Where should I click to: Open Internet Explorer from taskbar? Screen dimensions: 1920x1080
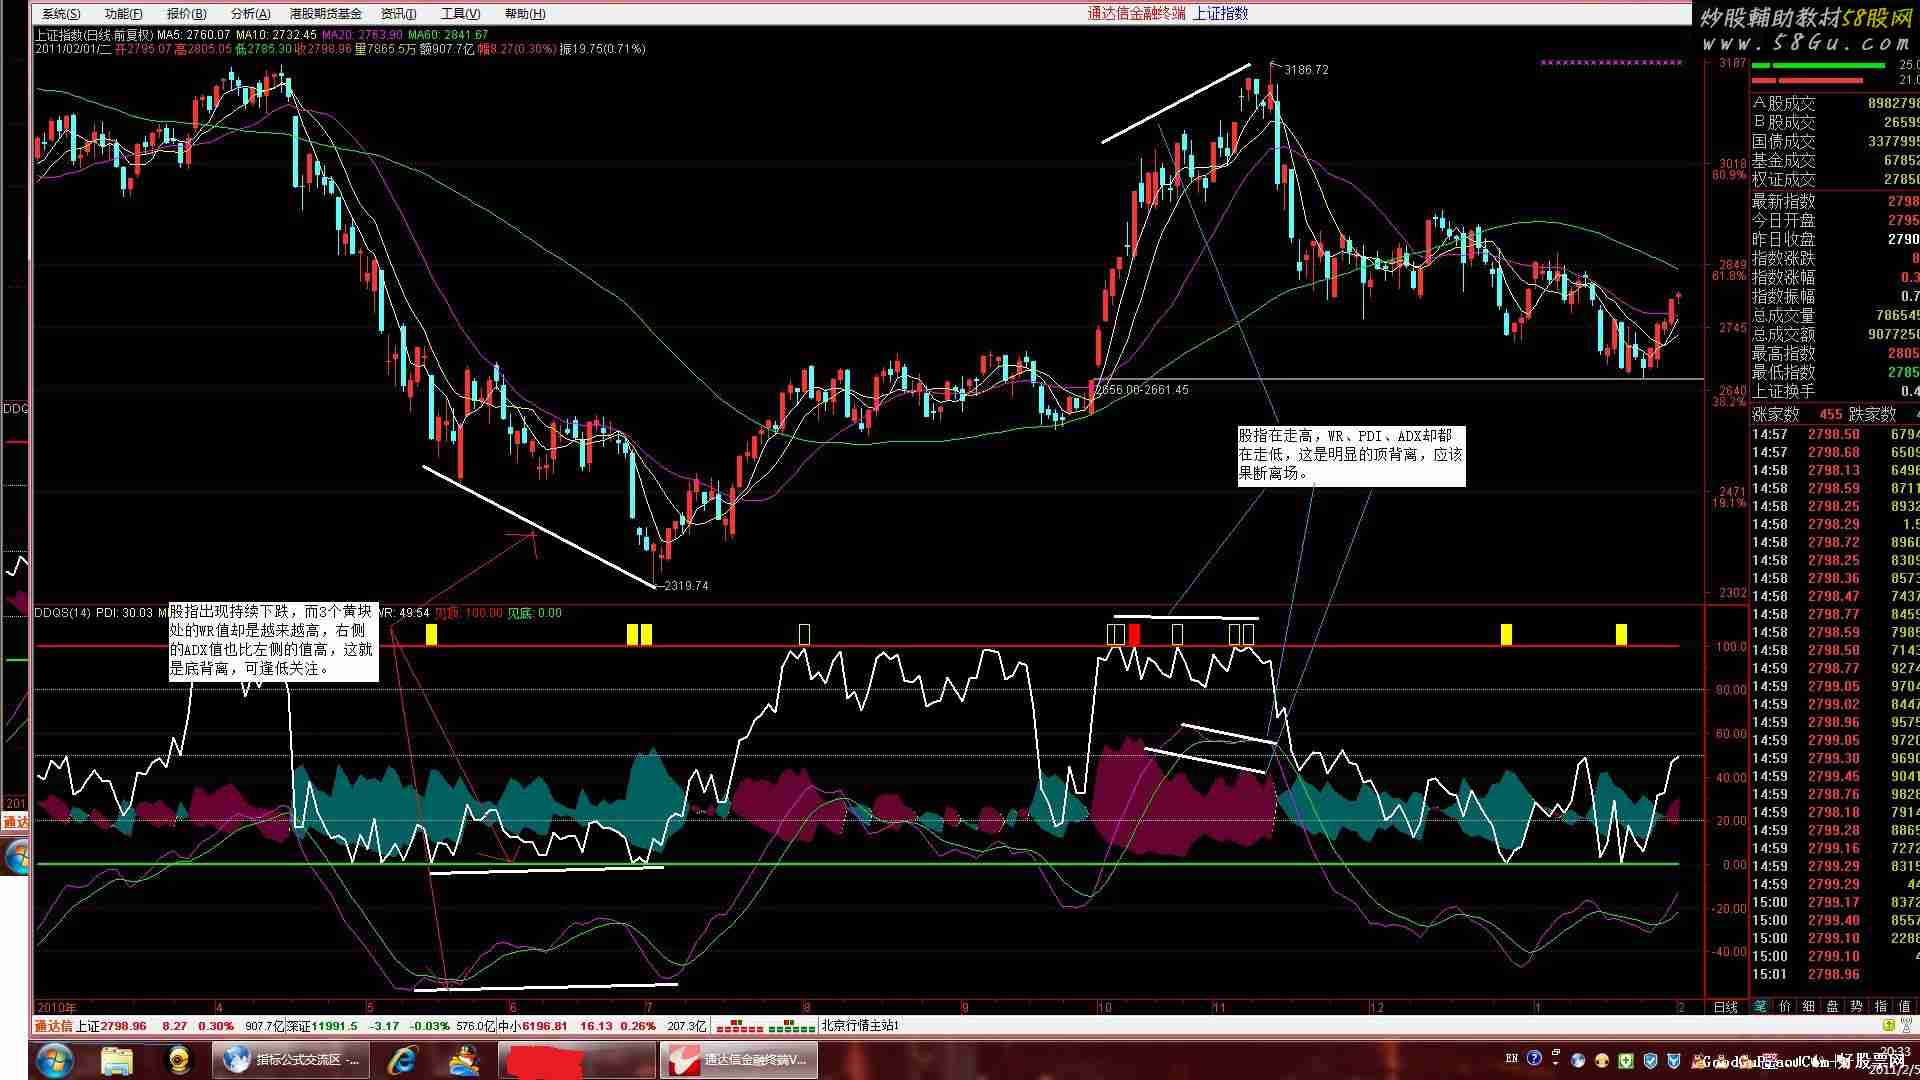[x=402, y=1059]
